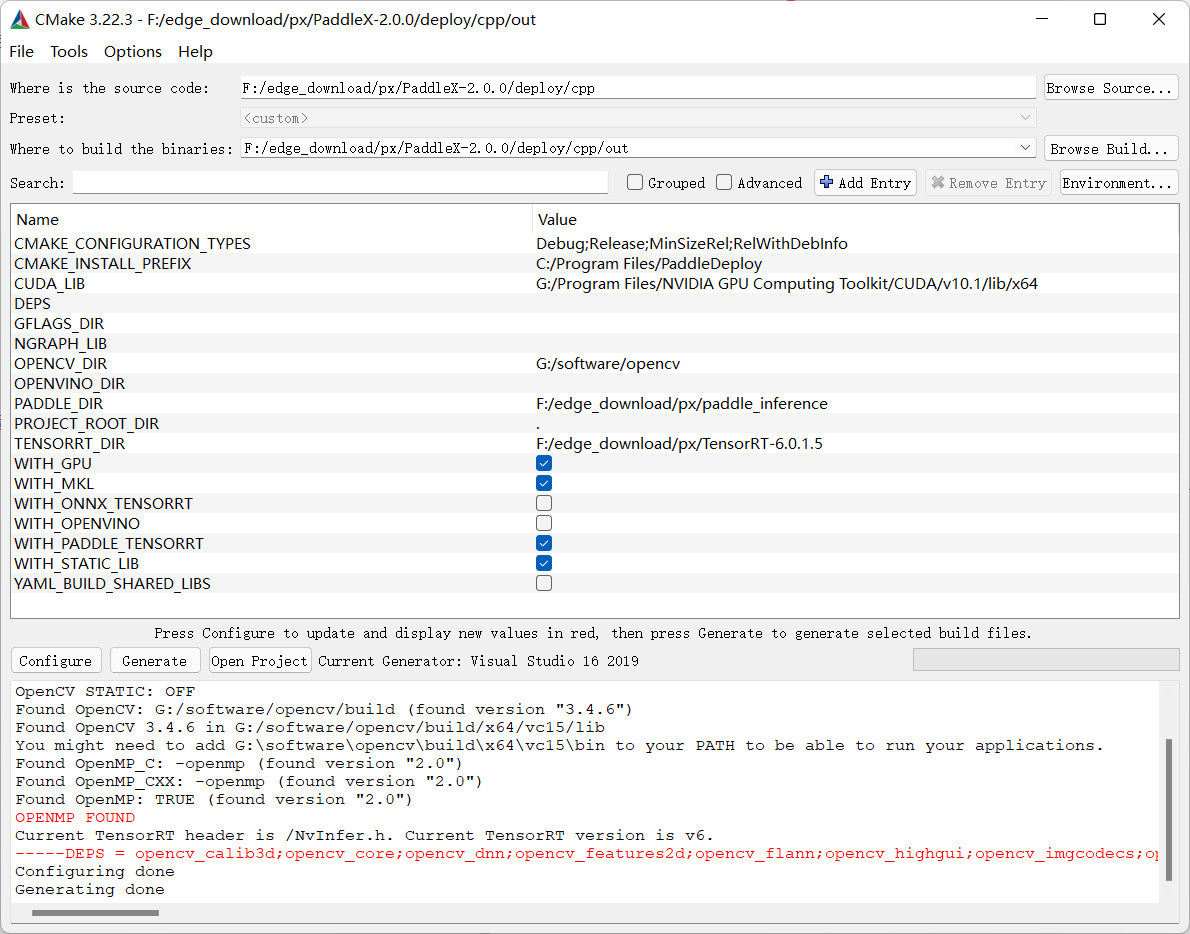Enable WITH_OPENVINO checkbox
The height and width of the screenshot is (934, 1190).
point(543,524)
